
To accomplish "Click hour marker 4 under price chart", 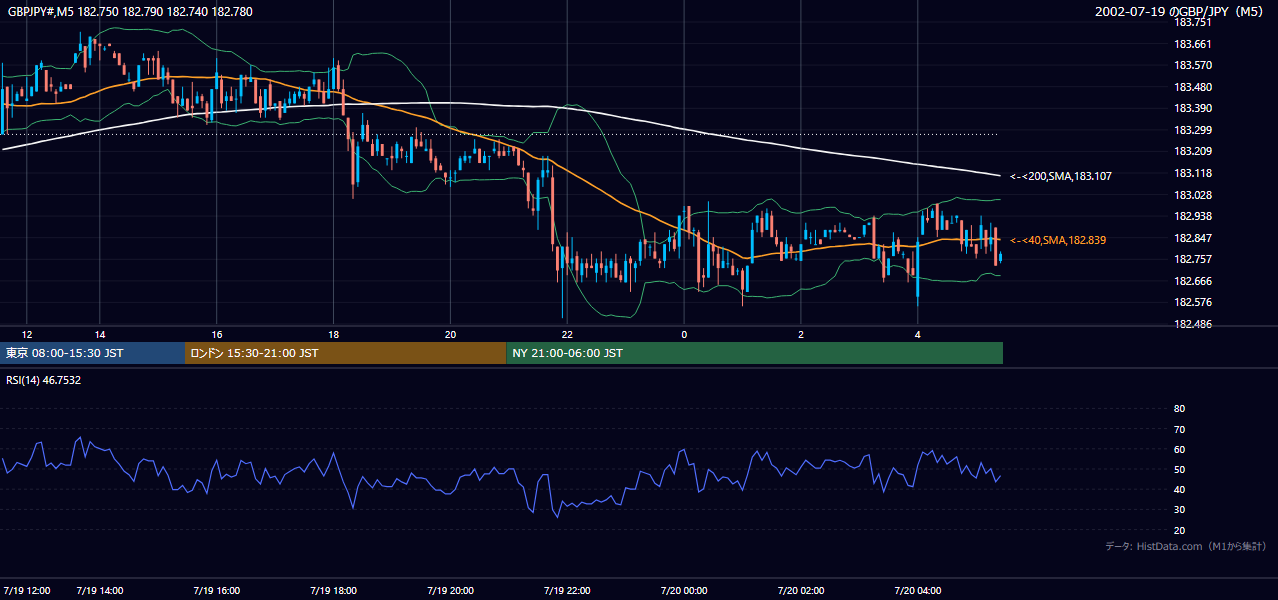I will pyautogui.click(x=918, y=334).
